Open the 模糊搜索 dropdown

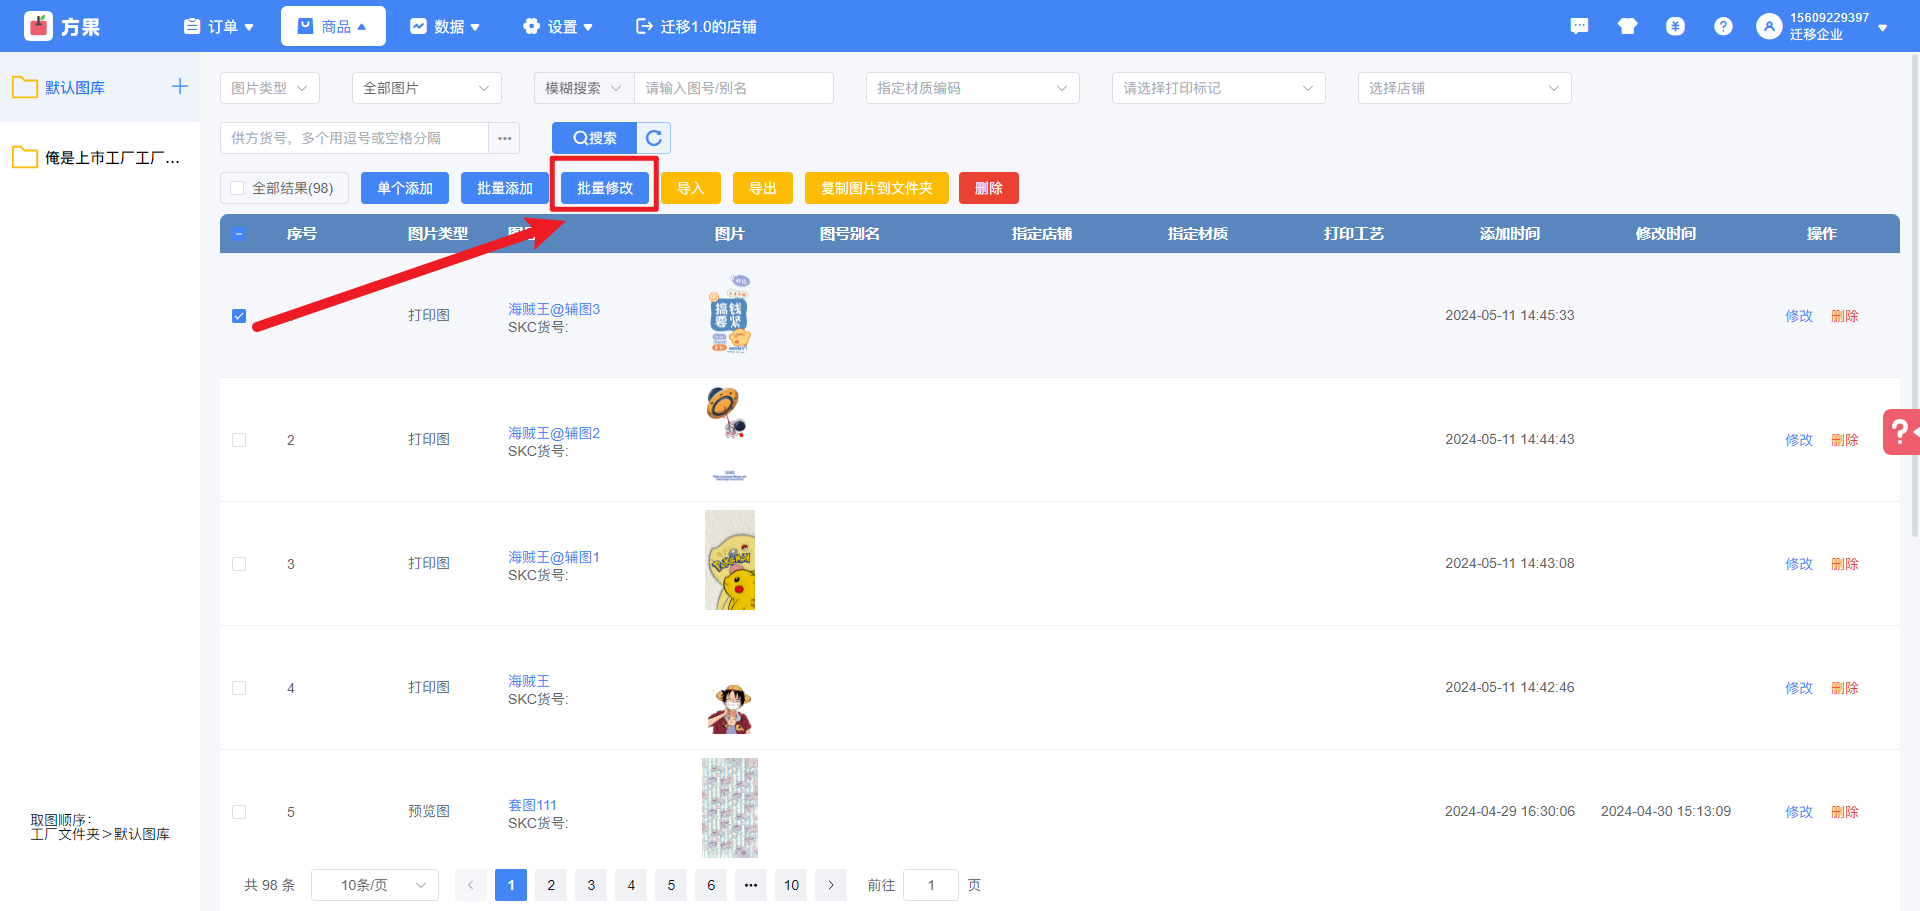[584, 88]
